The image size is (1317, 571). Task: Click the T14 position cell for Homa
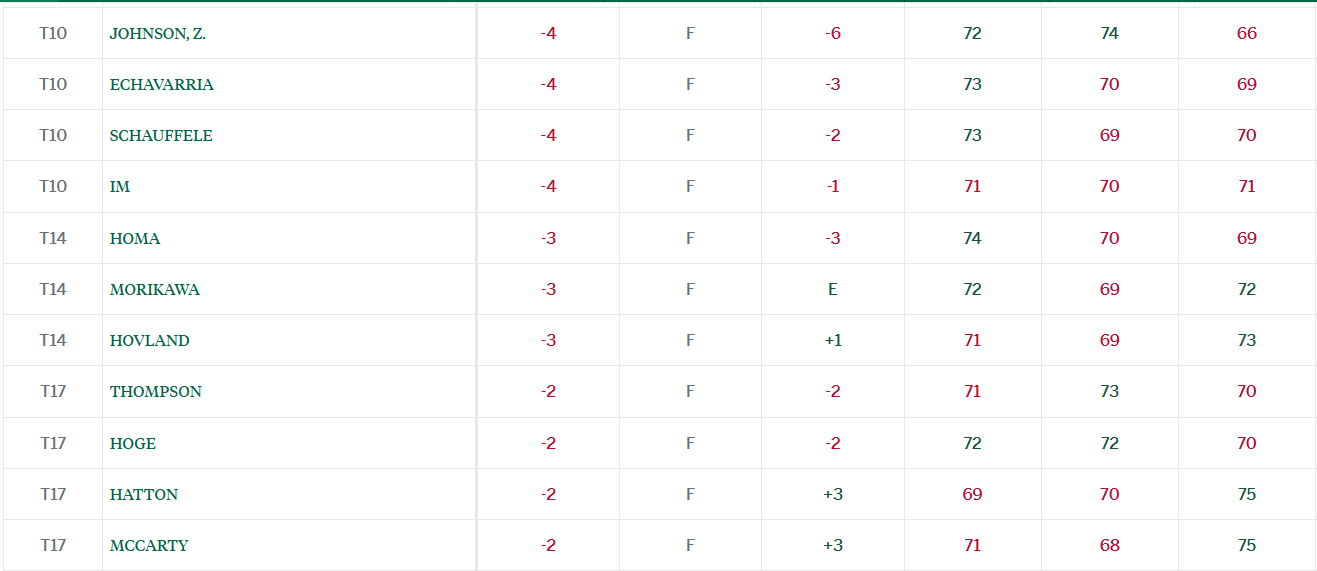tap(53, 238)
